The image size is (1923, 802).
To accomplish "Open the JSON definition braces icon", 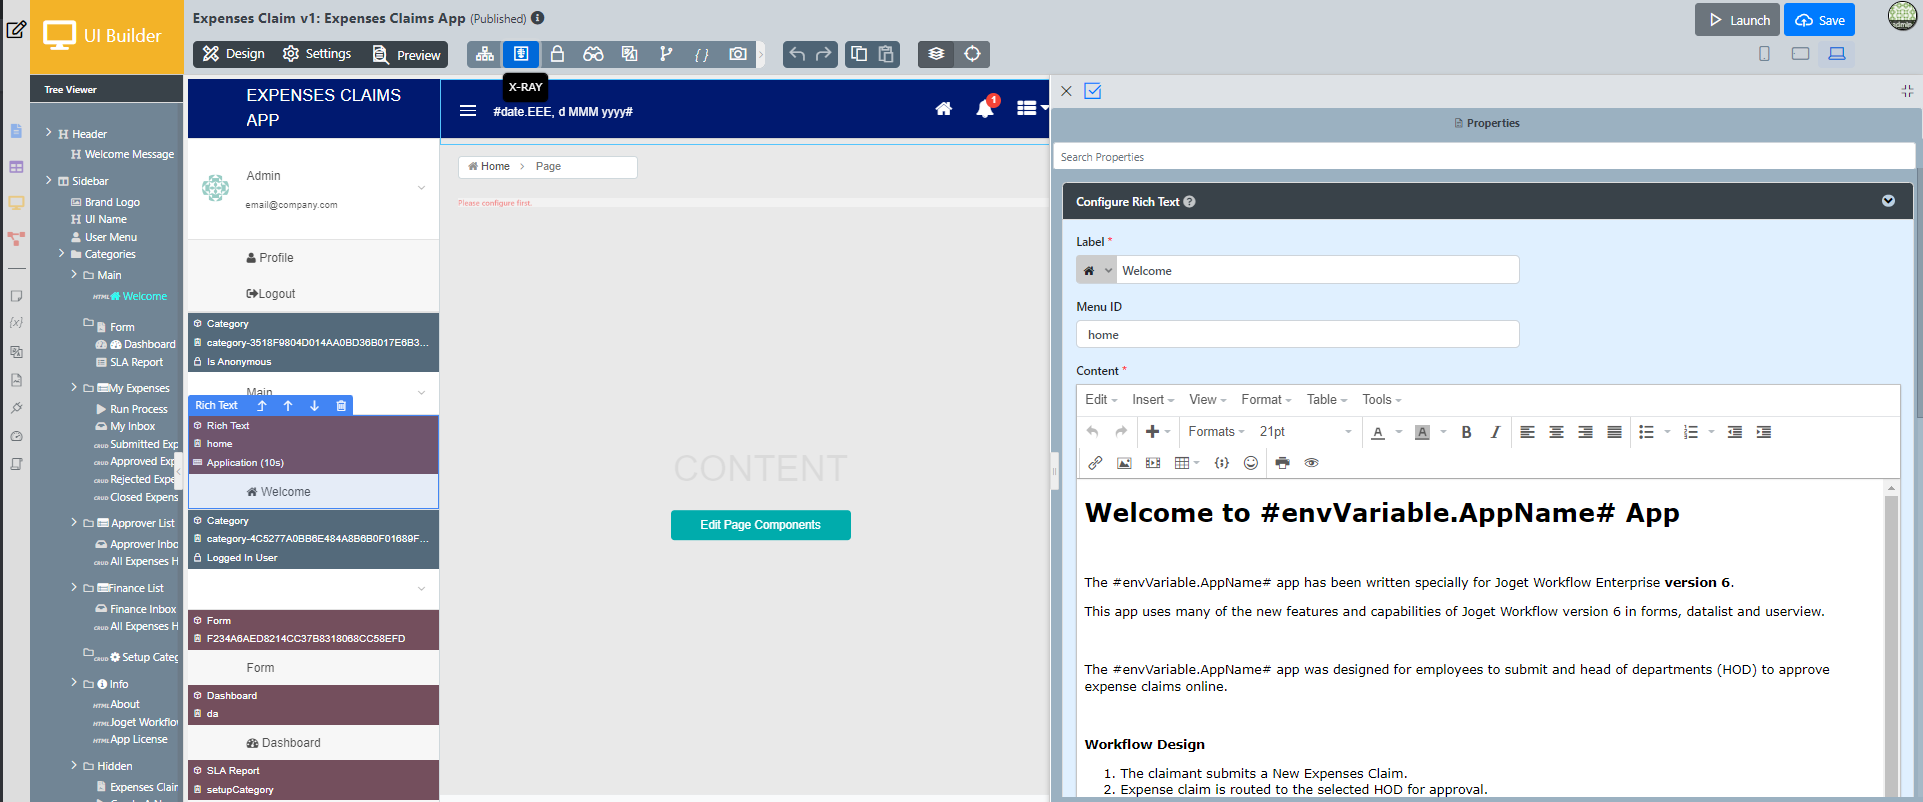I will (x=702, y=54).
